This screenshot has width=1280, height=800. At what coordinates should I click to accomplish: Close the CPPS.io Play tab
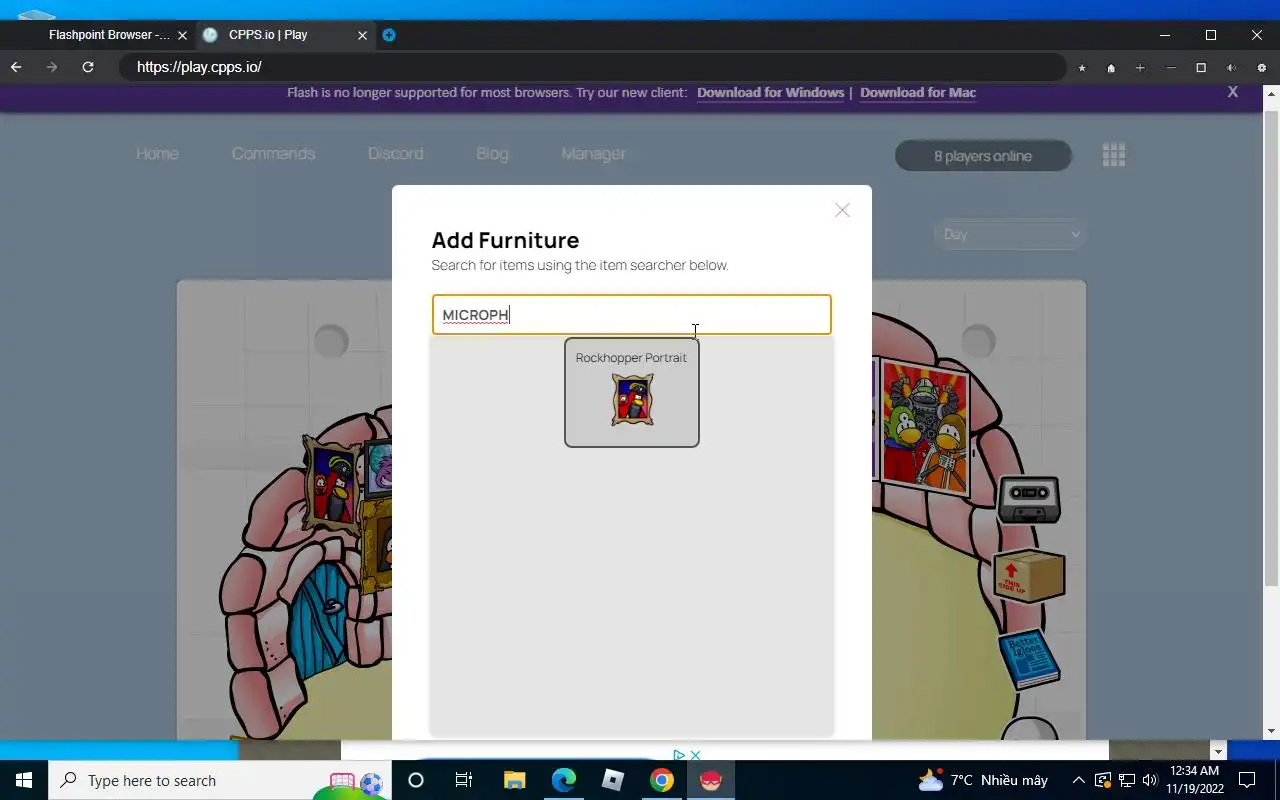[362, 35]
